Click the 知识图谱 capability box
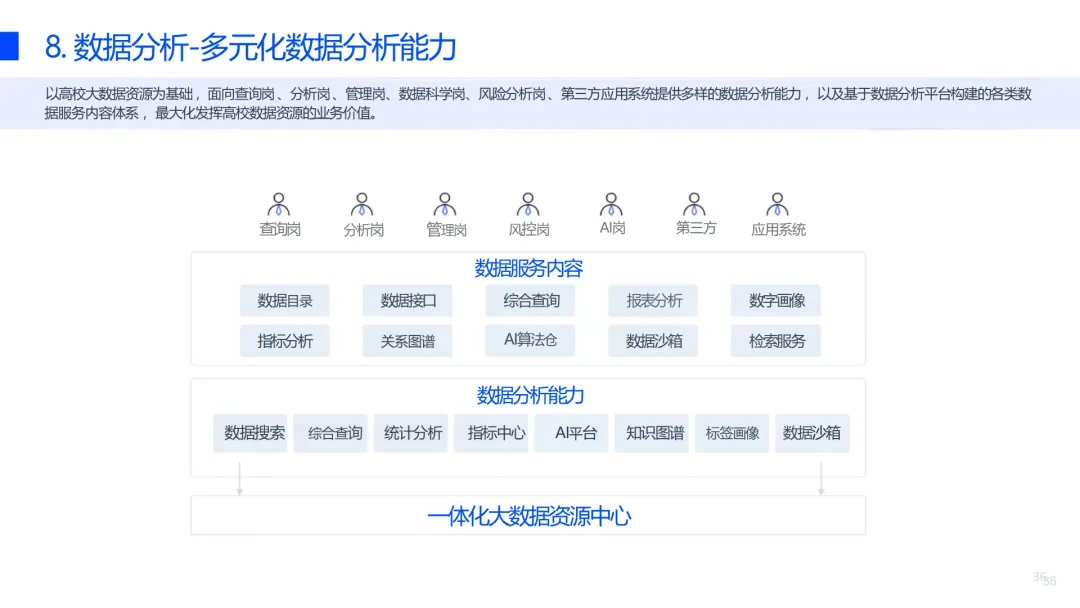The image size is (1080, 608). point(652,433)
